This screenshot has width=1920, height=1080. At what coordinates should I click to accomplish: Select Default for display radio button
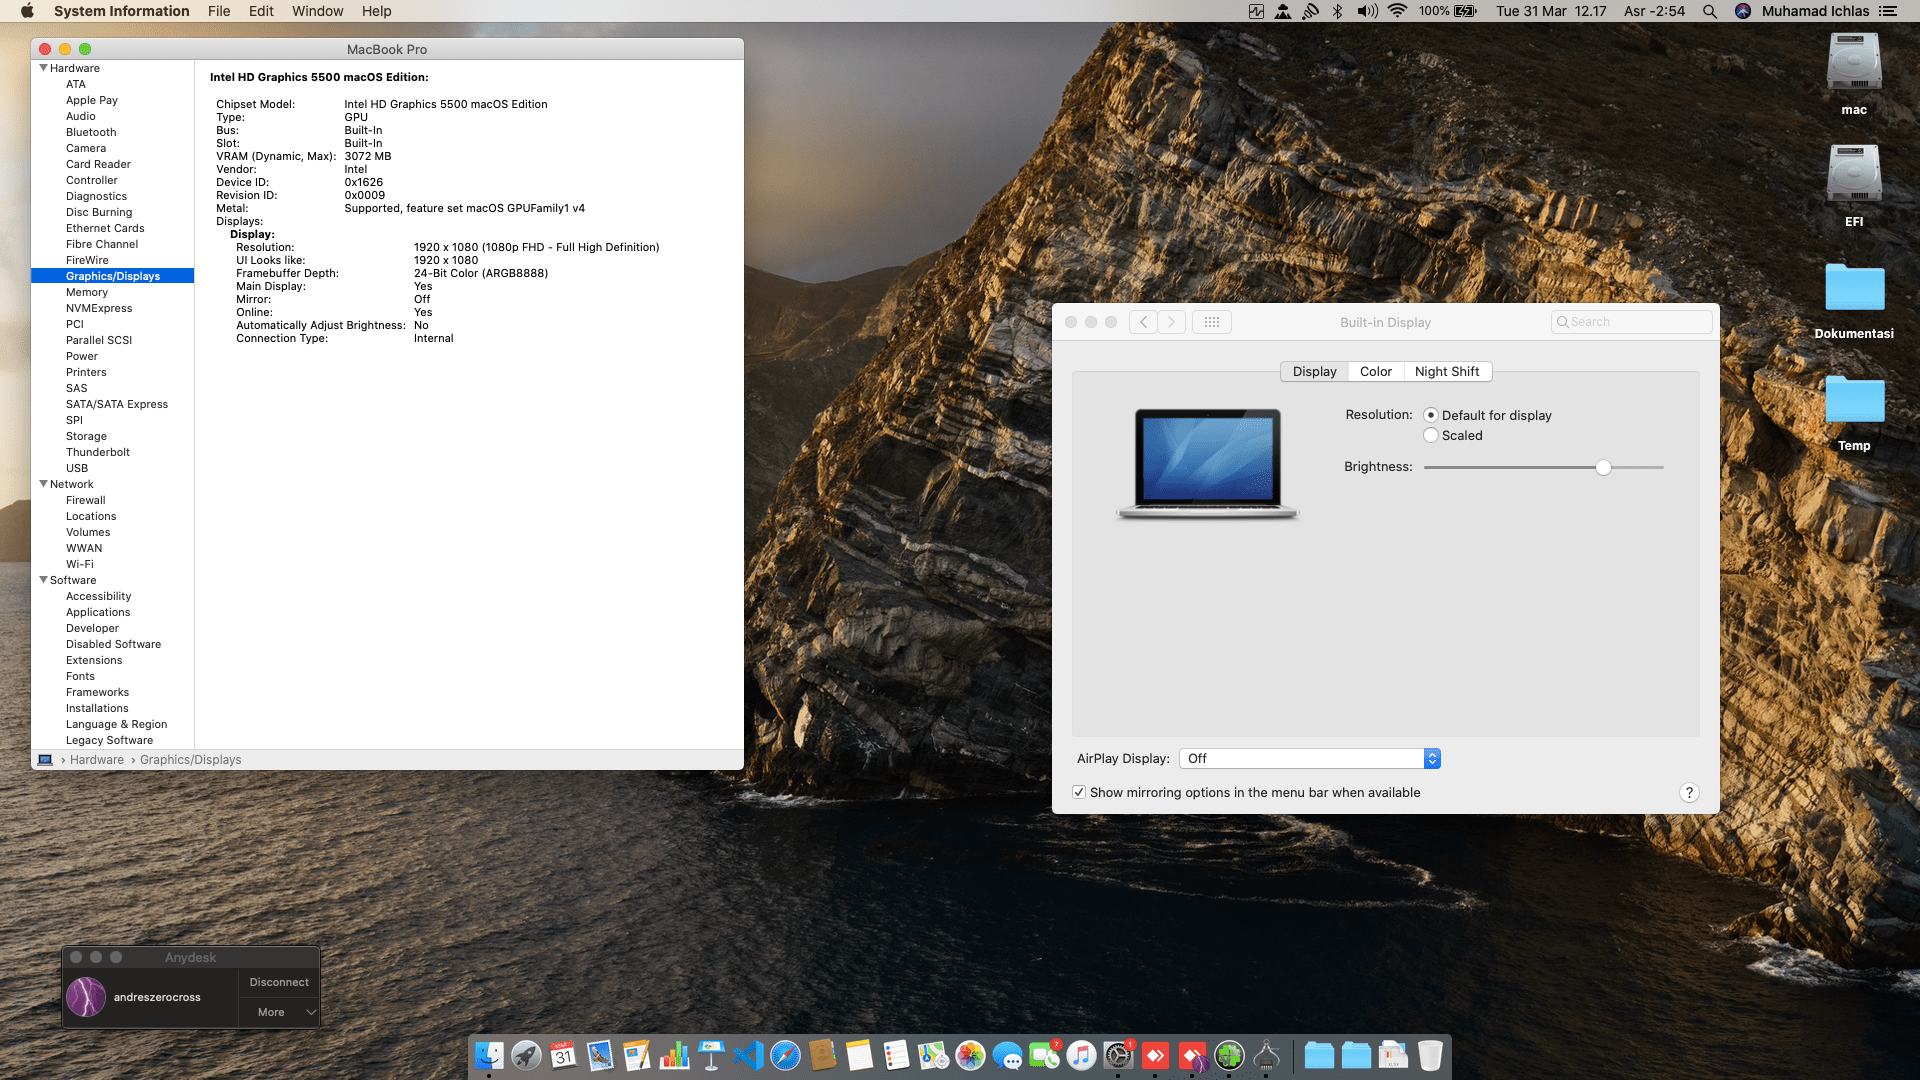(1431, 415)
